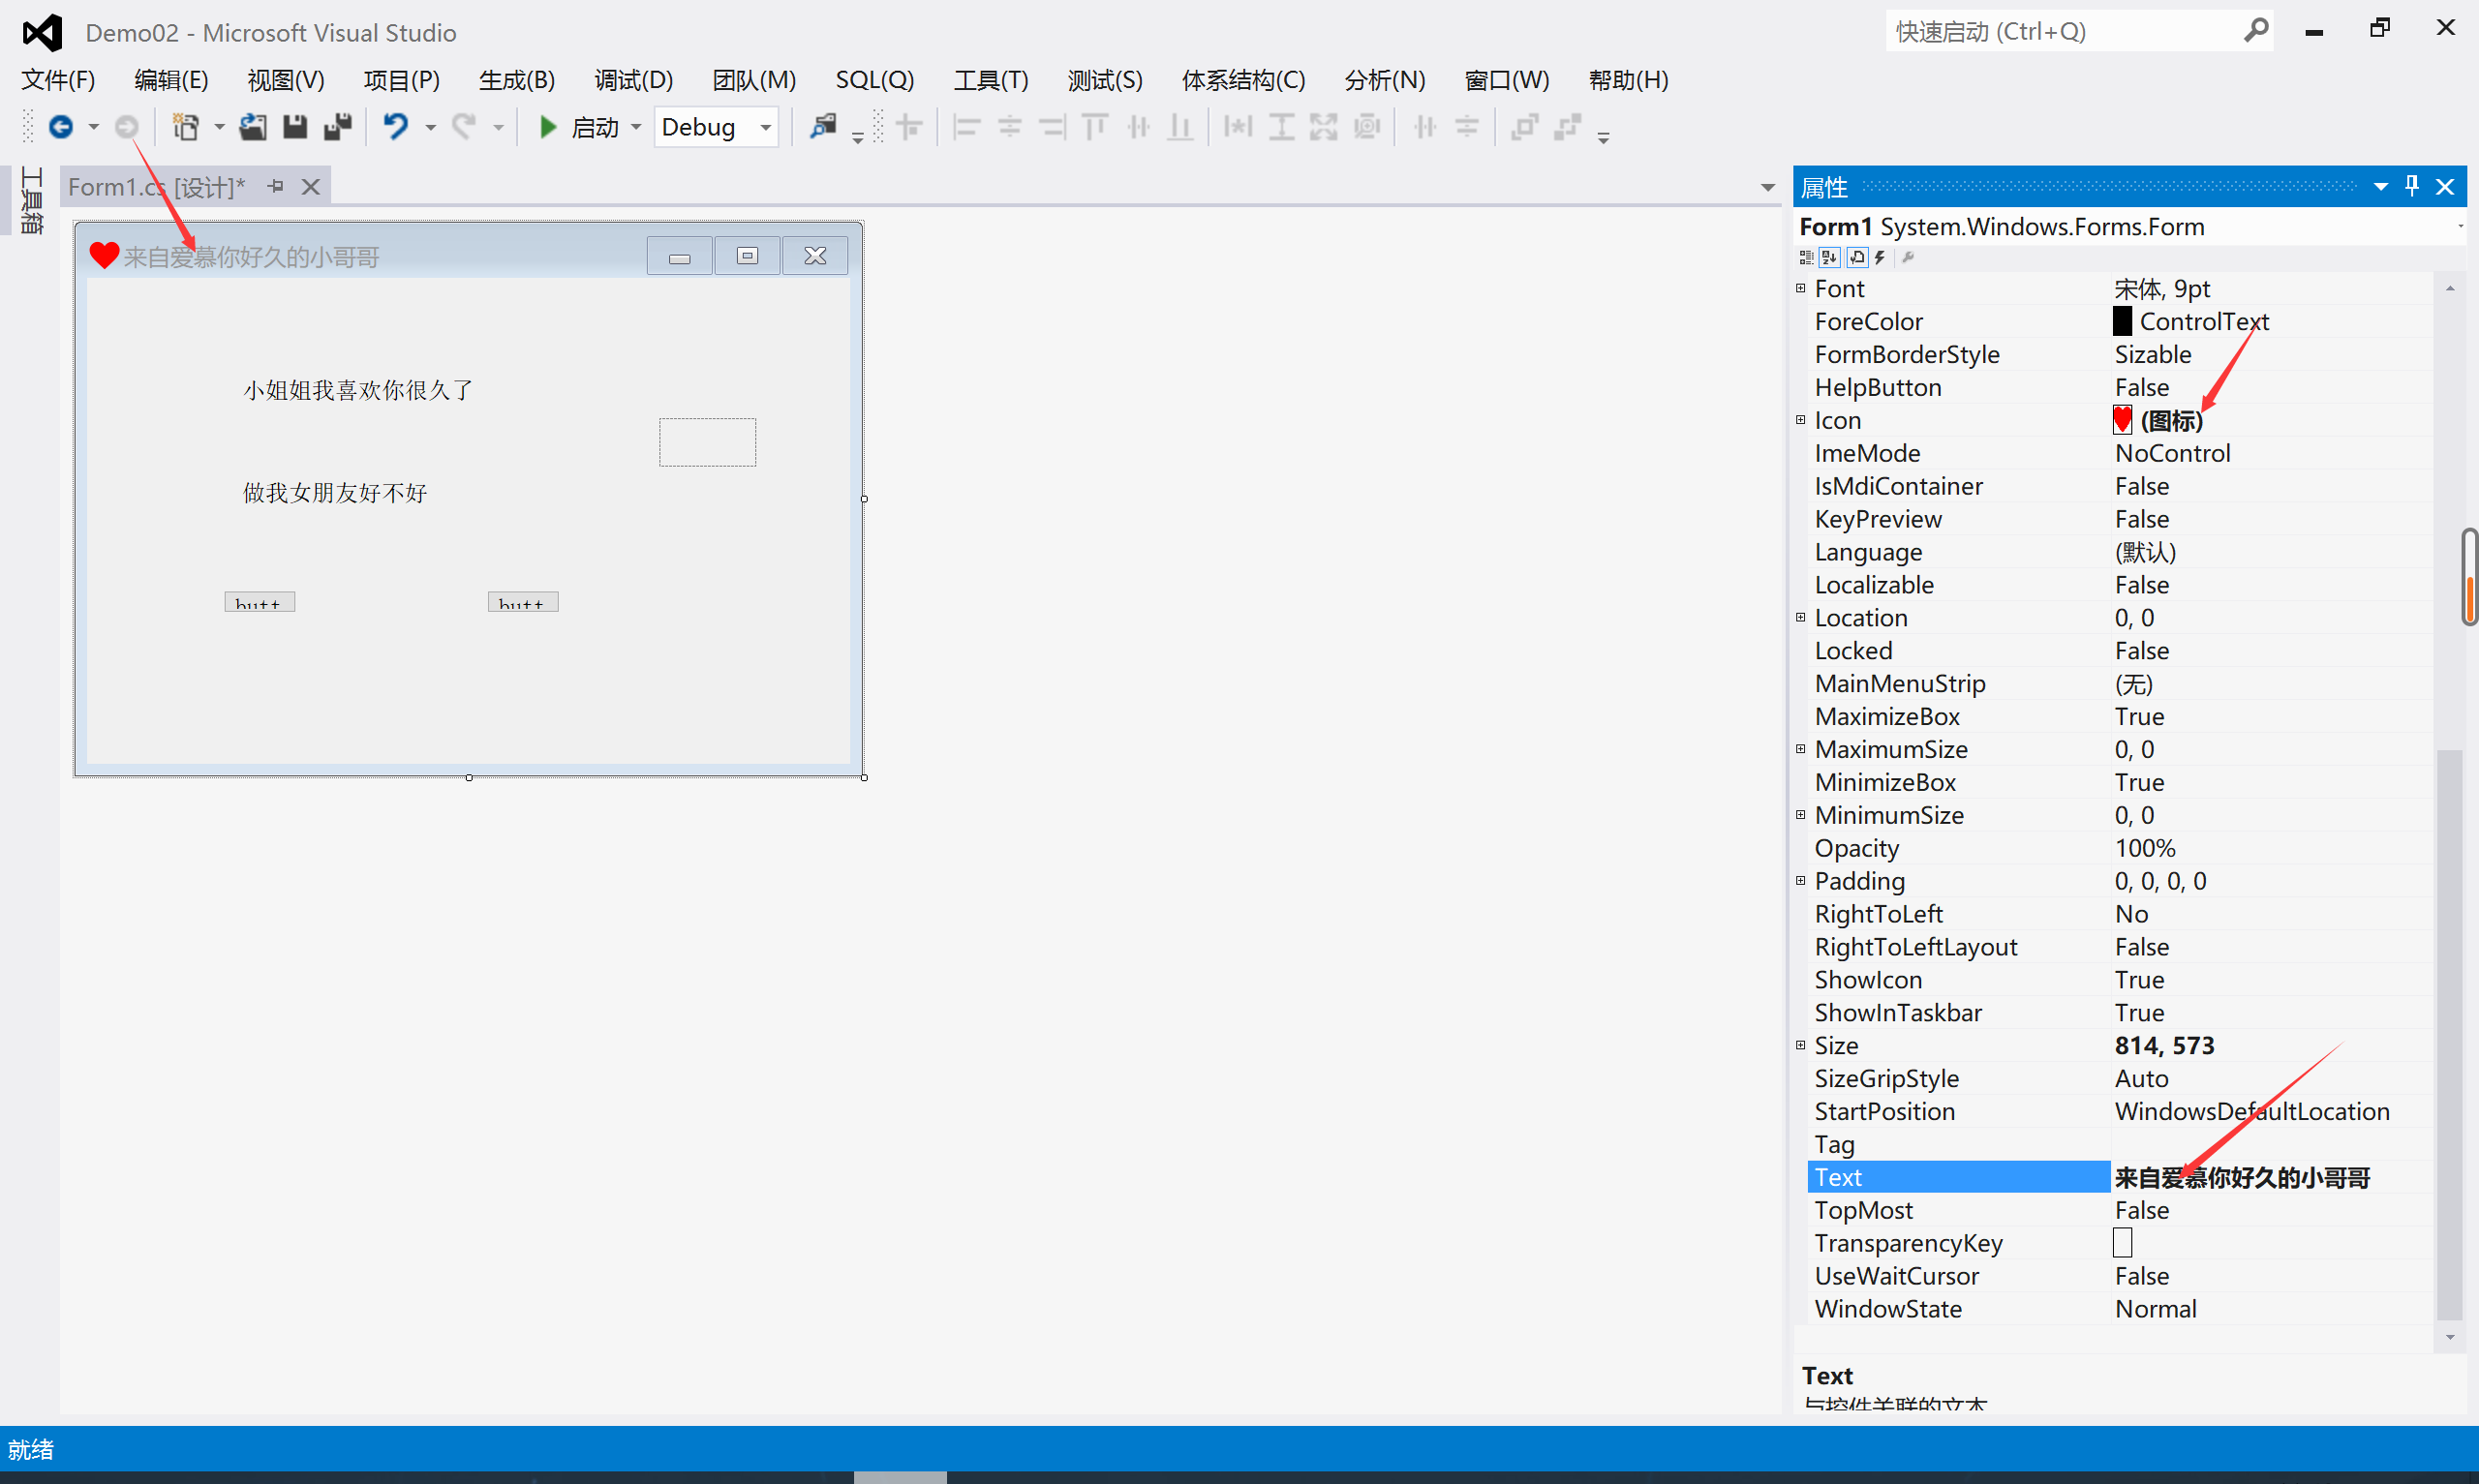
Task: Click the Visual Studio logo icon
Action: pos(42,33)
